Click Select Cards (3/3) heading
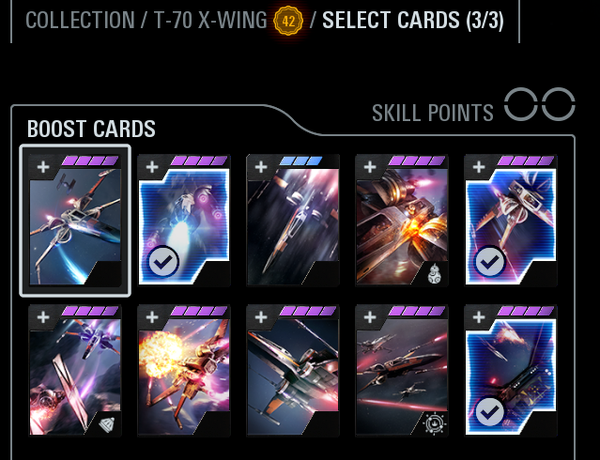600x460 pixels. tap(413, 20)
